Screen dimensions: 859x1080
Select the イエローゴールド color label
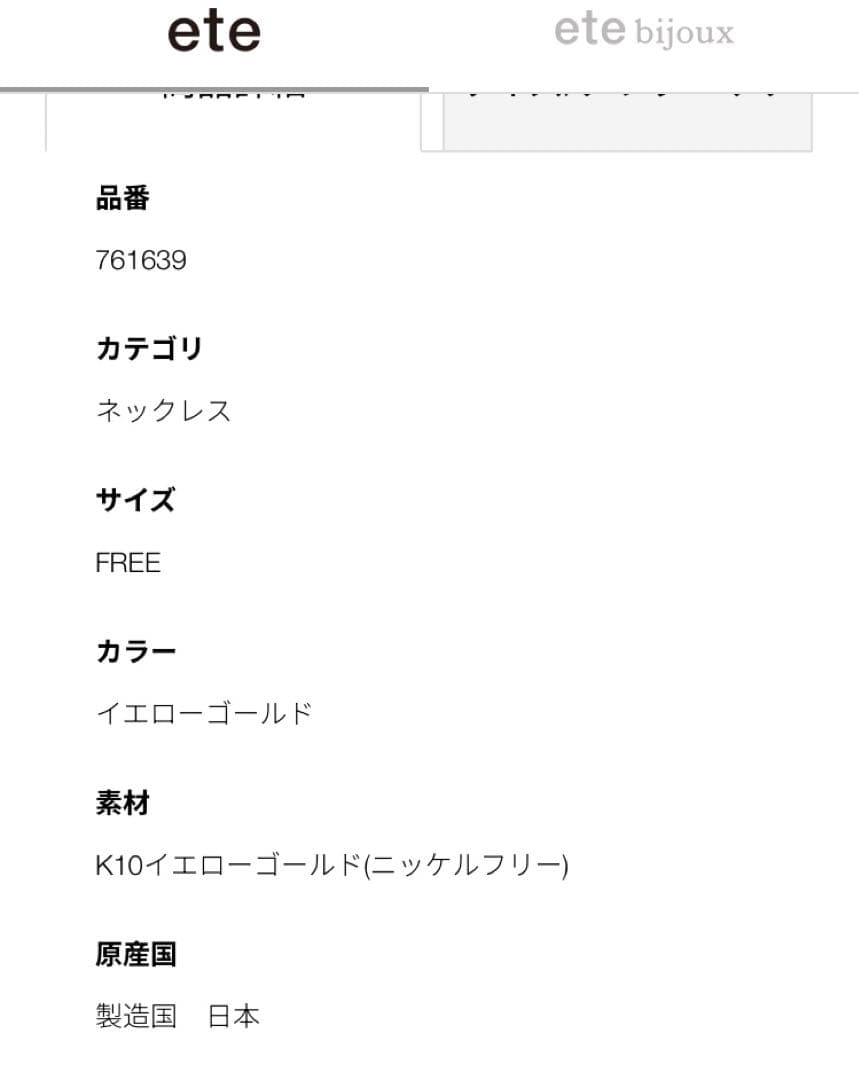coord(203,713)
